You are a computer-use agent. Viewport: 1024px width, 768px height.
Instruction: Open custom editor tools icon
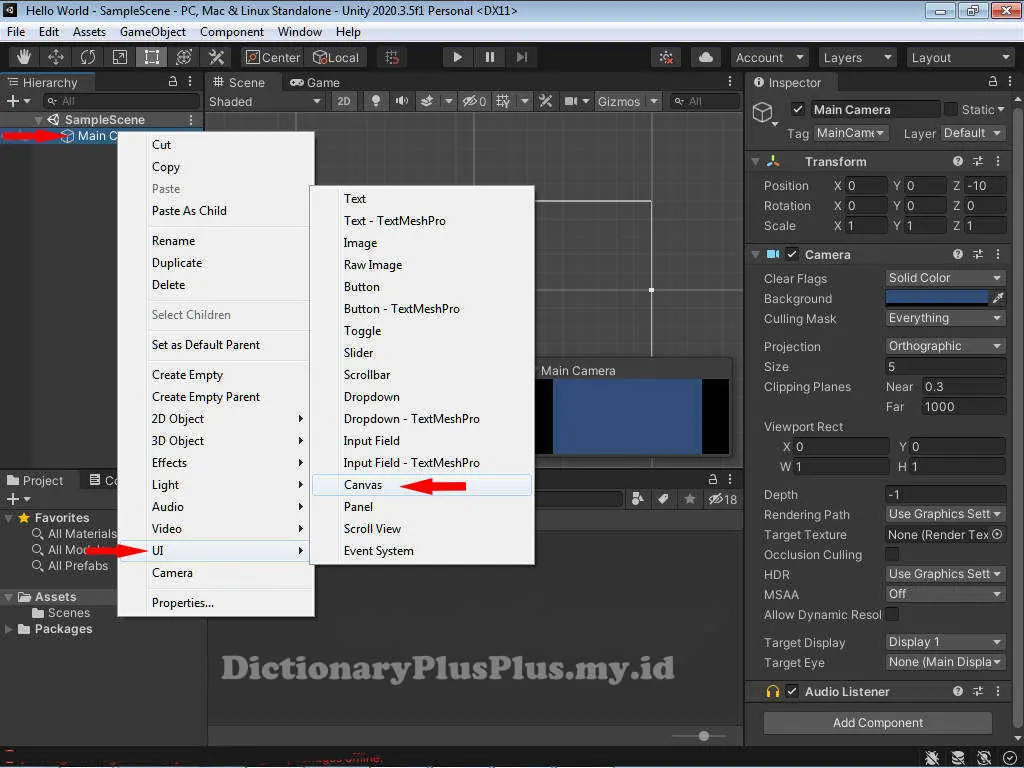216,57
